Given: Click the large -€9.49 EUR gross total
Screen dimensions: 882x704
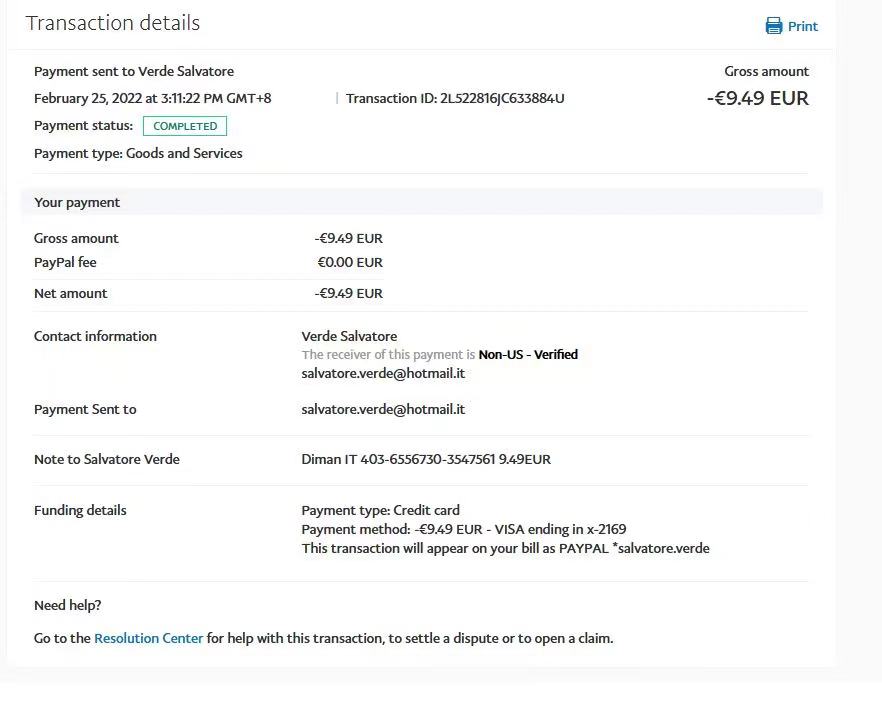Looking at the screenshot, I should coord(757,98).
